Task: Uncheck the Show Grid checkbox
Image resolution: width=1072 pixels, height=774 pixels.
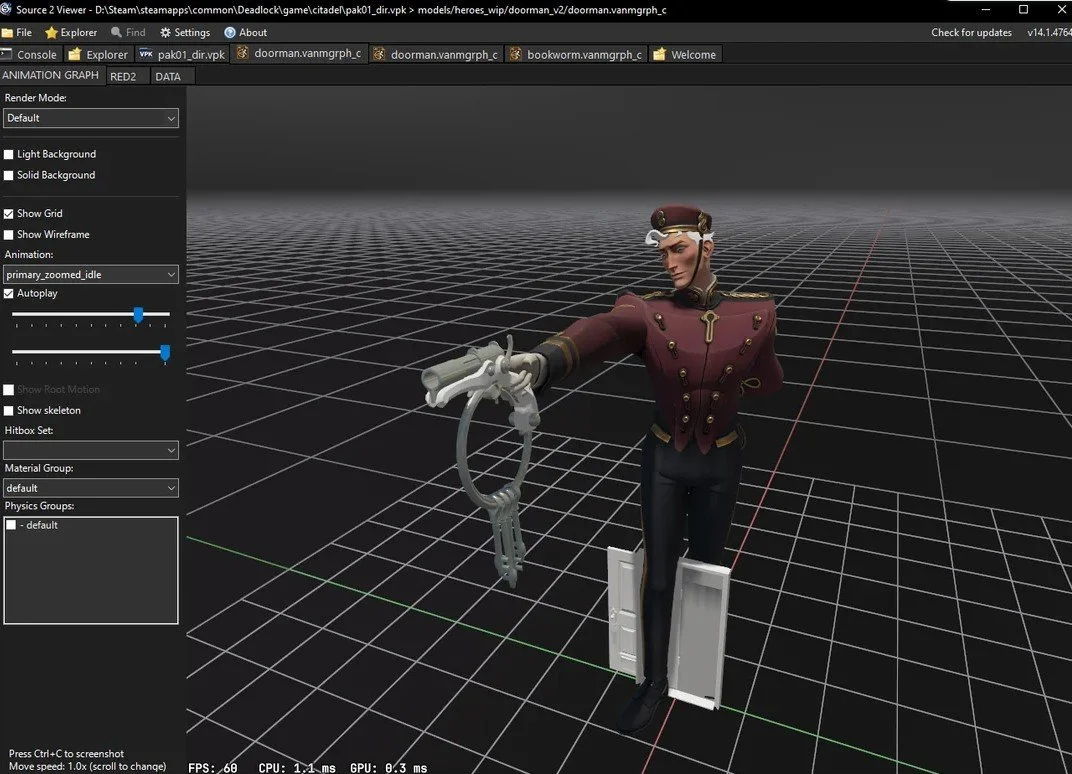Action: point(9,214)
